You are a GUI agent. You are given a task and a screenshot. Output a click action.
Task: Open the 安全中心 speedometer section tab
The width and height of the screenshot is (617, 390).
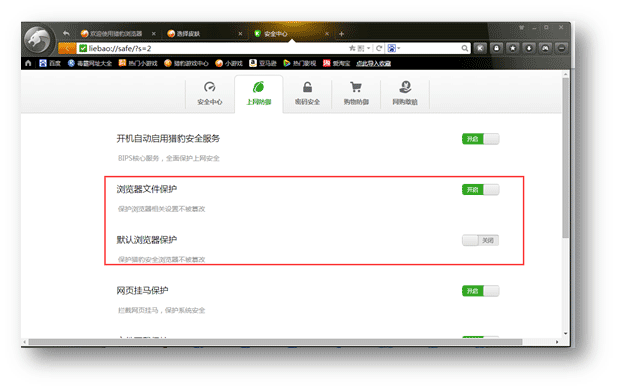tap(210, 94)
